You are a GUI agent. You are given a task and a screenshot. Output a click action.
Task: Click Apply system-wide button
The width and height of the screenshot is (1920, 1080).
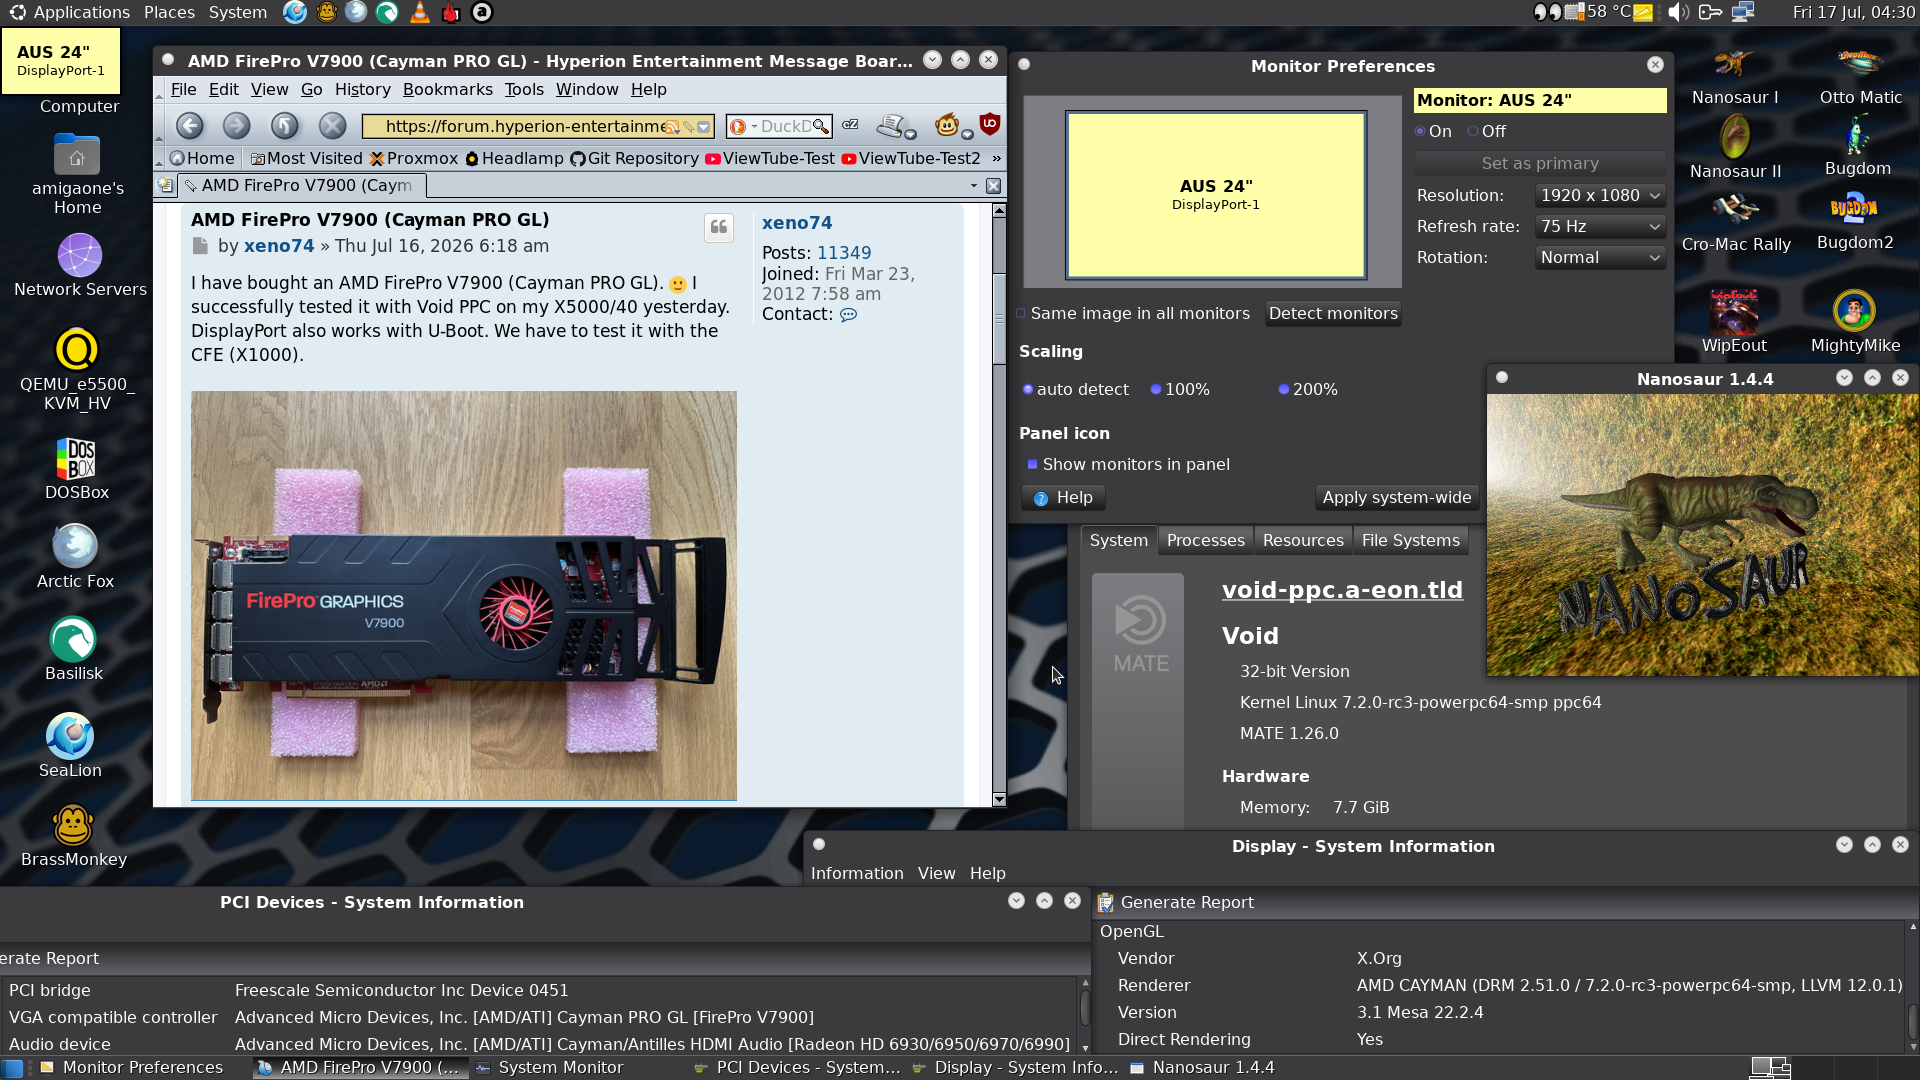[1396, 497]
